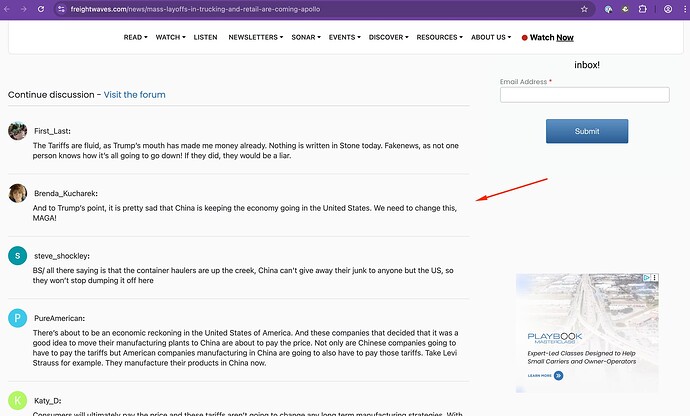The width and height of the screenshot is (690, 416).
Task: Click Playbook ad text 'Expert-Led Classes Designed to Help'
Action: pyautogui.click(x=581, y=353)
